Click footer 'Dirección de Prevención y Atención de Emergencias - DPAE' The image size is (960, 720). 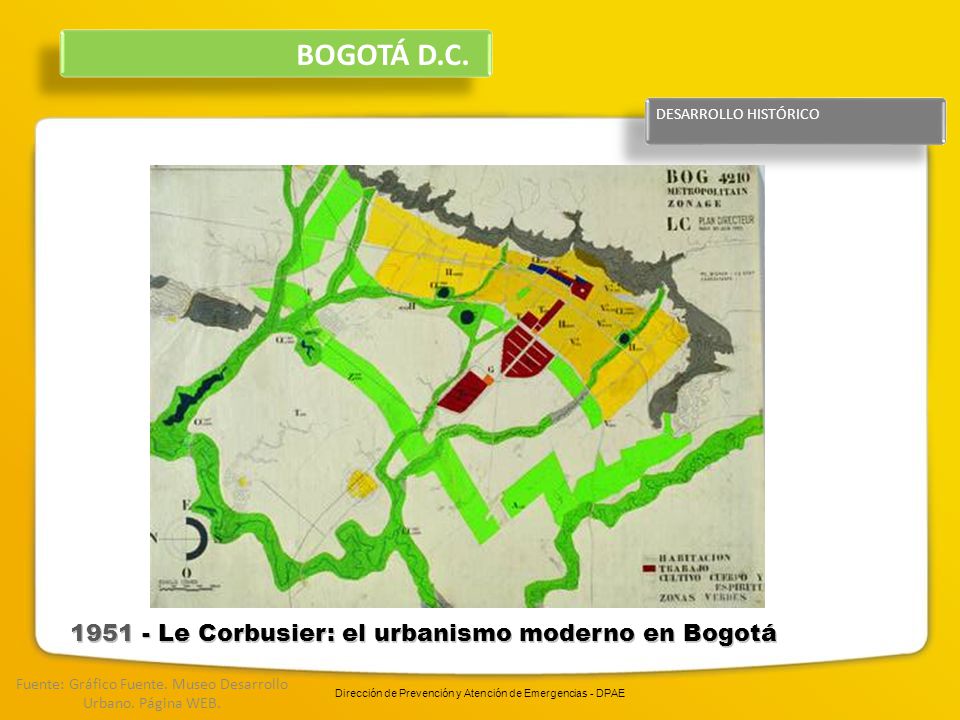click(480, 693)
